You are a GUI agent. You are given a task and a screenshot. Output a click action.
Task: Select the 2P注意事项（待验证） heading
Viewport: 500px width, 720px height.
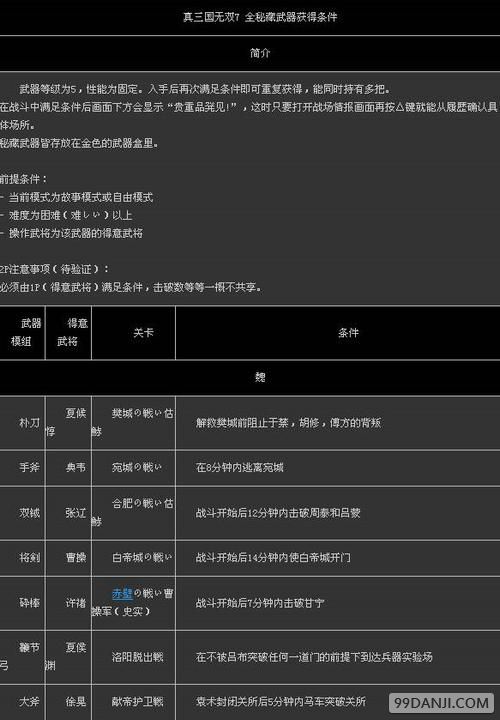tap(55, 270)
